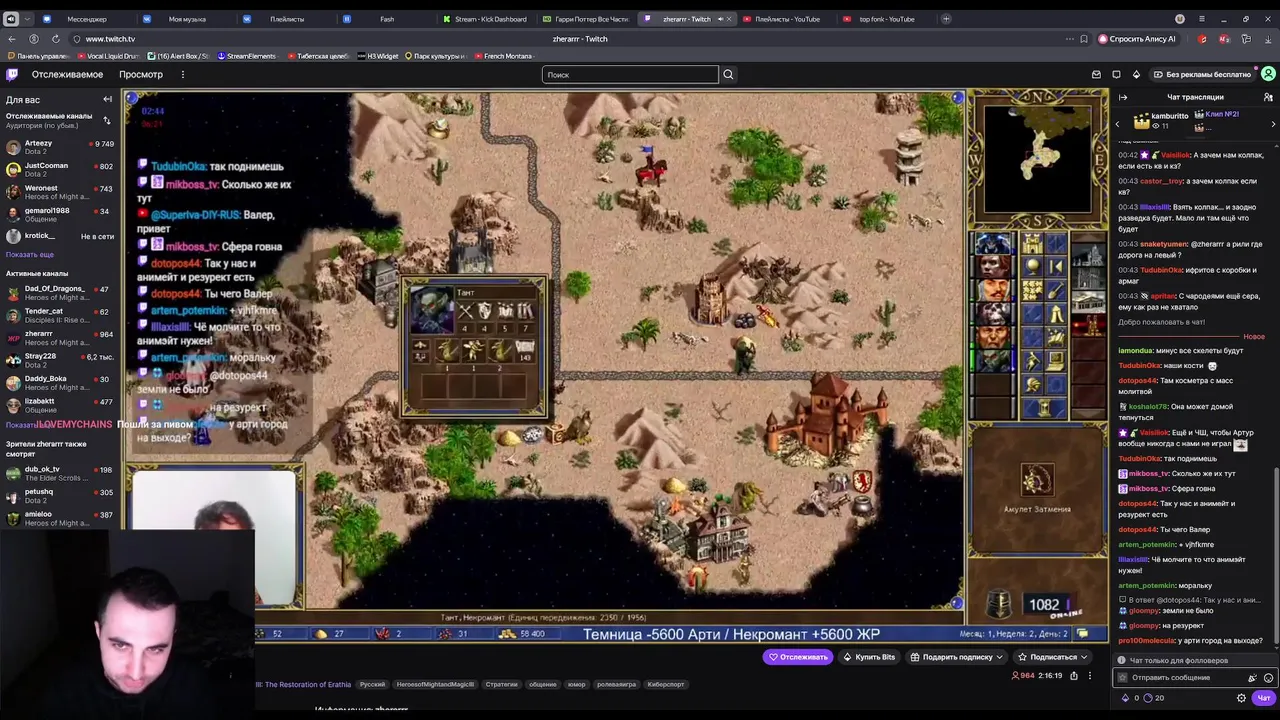Open the Arteezy channel in sidebar
The image size is (1280, 720).
tap(58, 147)
